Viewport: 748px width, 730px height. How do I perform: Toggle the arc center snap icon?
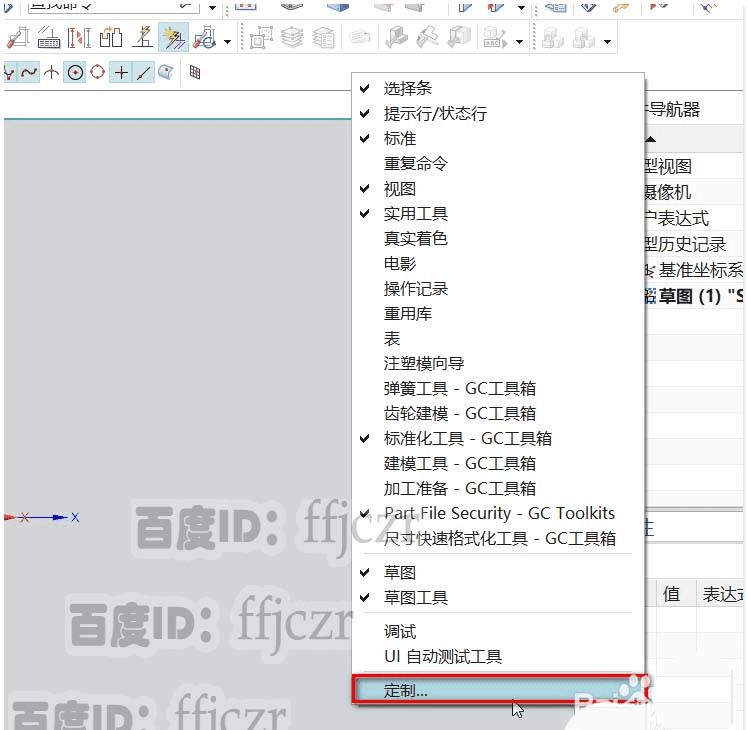click(75, 73)
